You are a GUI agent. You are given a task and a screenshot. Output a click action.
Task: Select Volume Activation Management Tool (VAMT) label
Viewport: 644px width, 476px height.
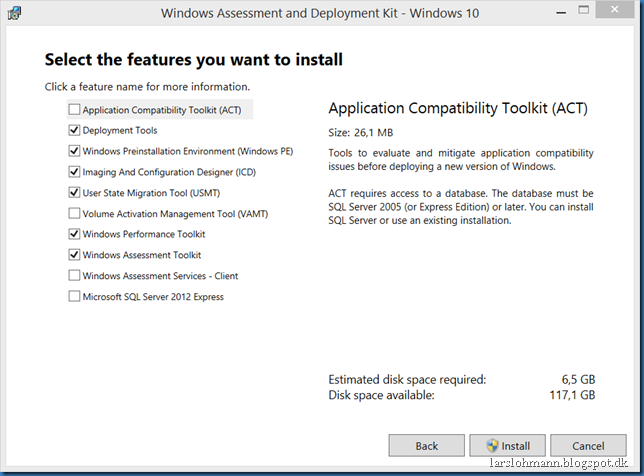(x=175, y=214)
